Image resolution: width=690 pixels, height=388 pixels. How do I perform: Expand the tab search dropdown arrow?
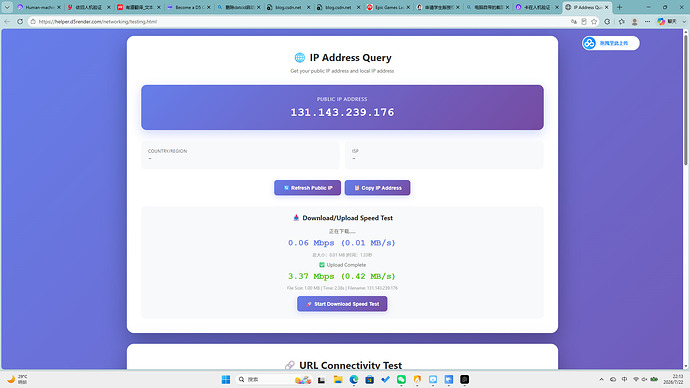pyautogui.click(x=7, y=7)
